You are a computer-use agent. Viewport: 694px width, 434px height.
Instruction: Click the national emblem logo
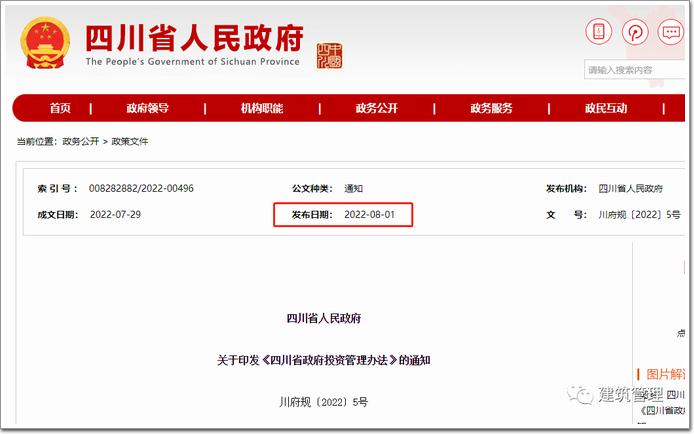45,42
